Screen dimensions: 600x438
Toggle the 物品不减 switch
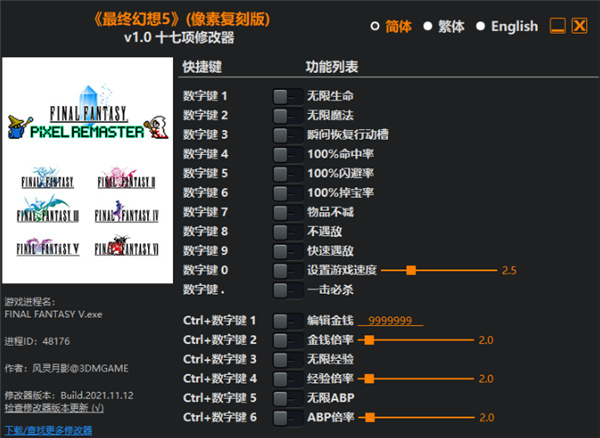pyautogui.click(x=288, y=212)
